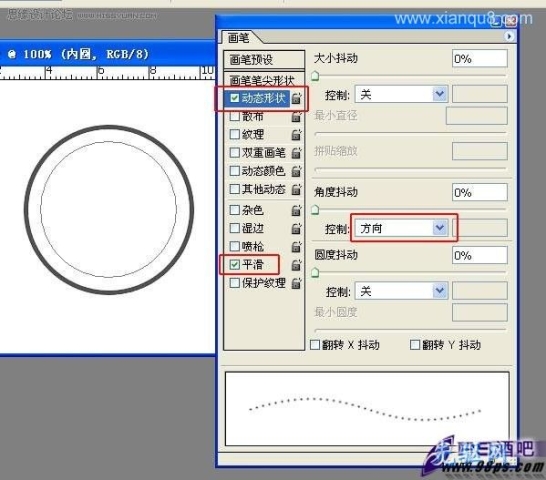The image size is (546, 480).
Task: Check the 翻转 X 抖动 option
Action: click(315, 345)
